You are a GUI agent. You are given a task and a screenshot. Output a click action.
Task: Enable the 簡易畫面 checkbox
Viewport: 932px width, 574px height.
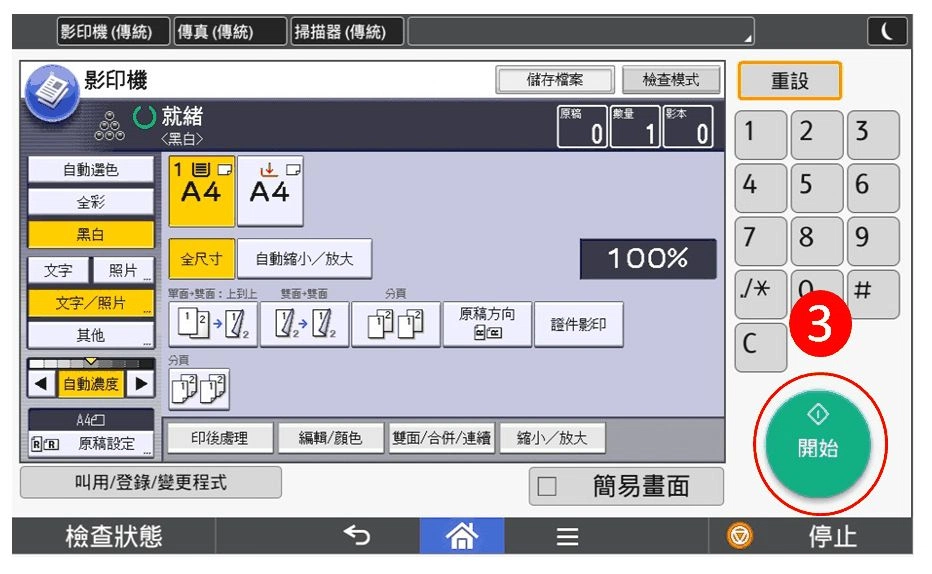coord(547,487)
